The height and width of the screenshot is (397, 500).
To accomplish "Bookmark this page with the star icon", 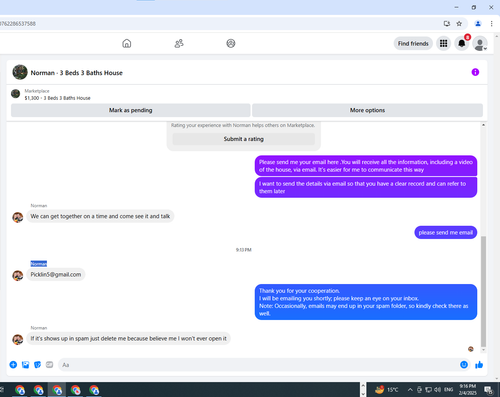I will (x=459, y=24).
